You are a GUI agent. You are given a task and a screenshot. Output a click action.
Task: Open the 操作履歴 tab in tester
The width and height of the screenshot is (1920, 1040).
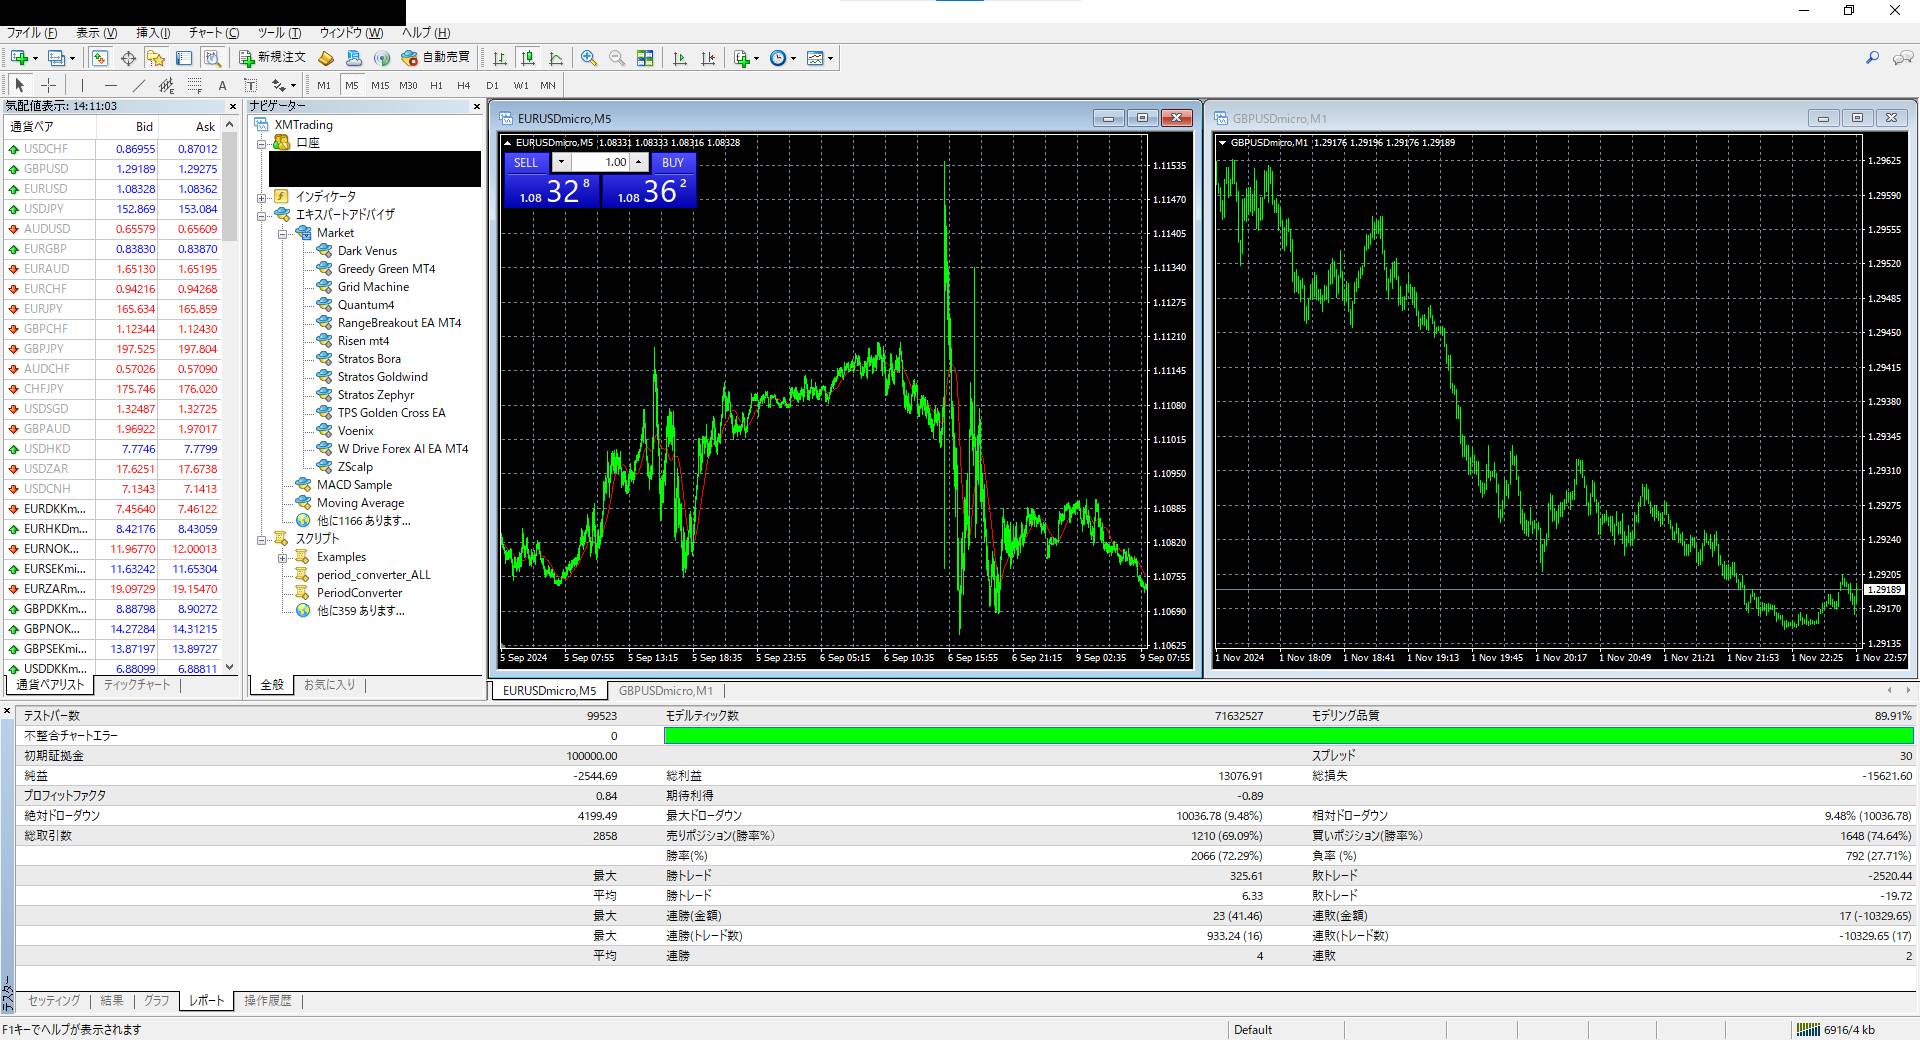[x=268, y=1001]
